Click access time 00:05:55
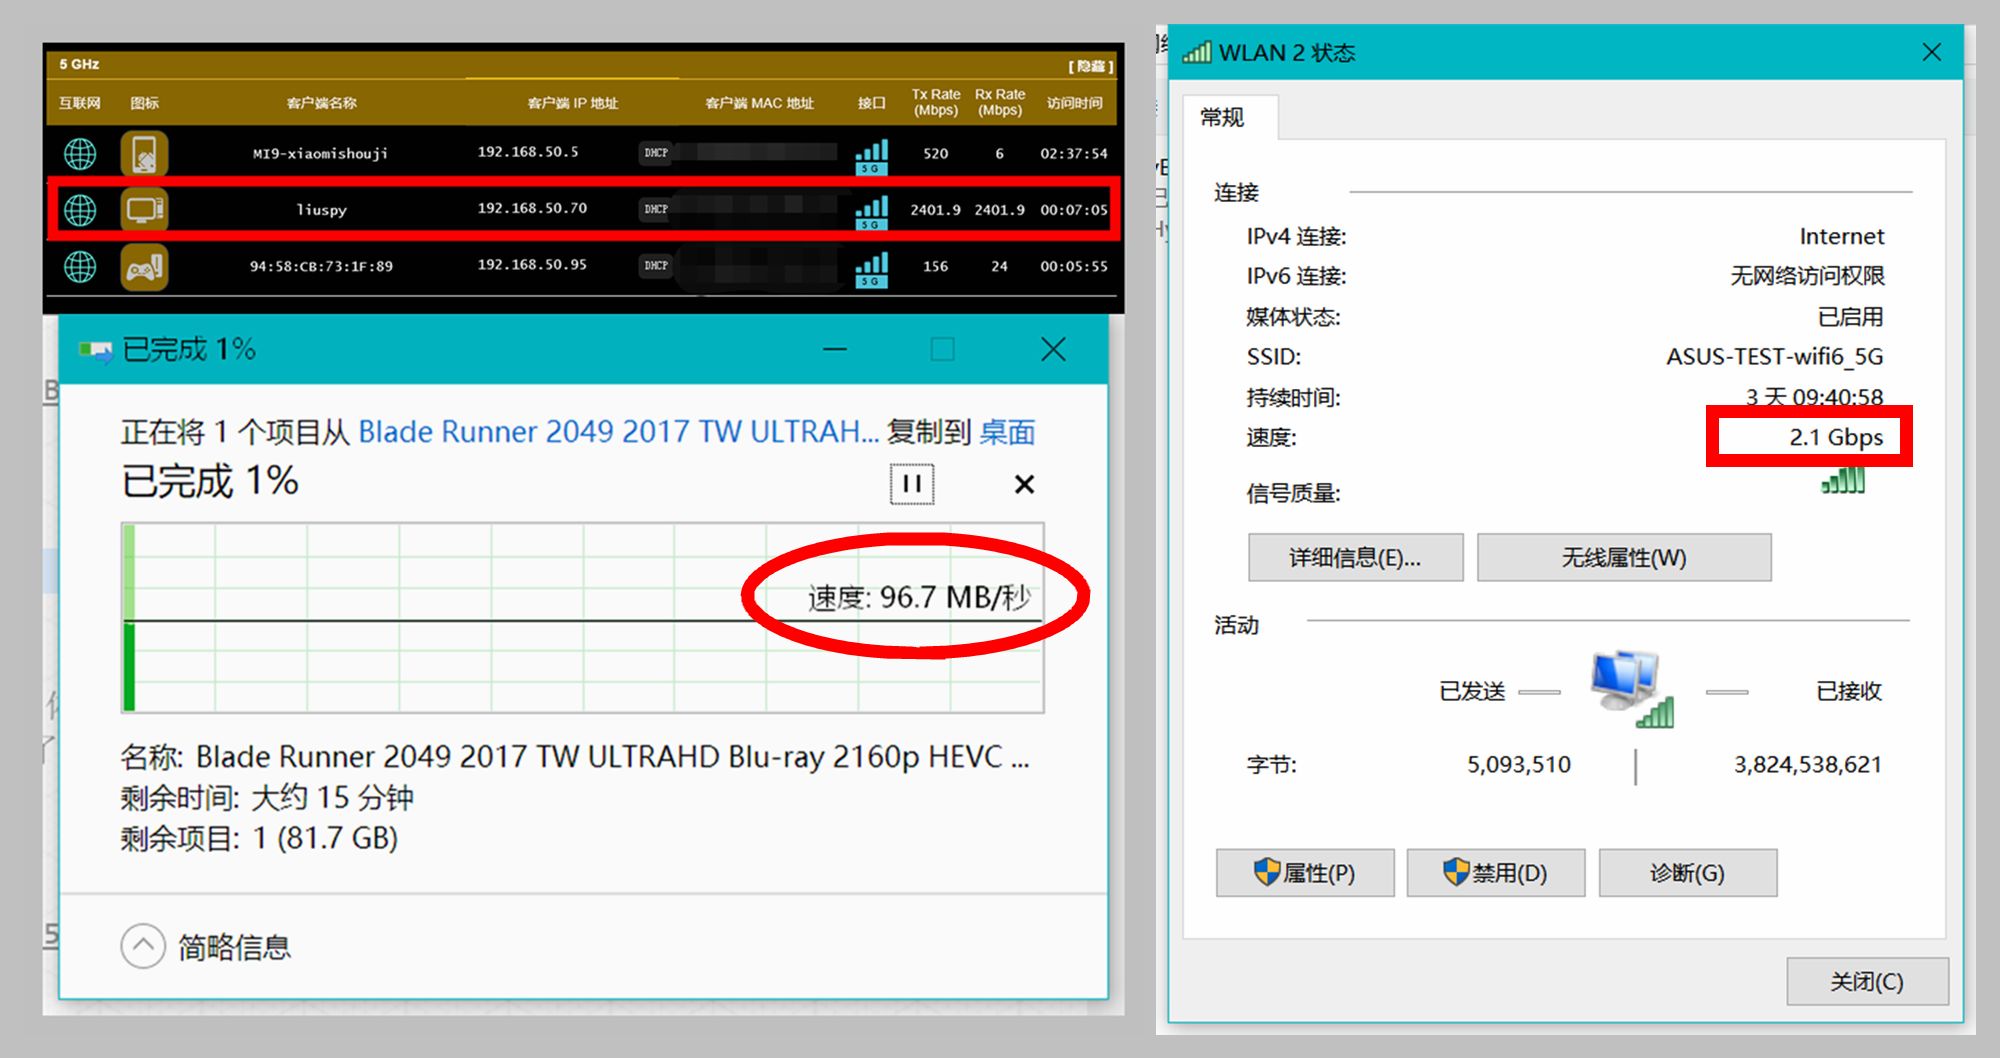2000x1058 pixels. point(1074,267)
